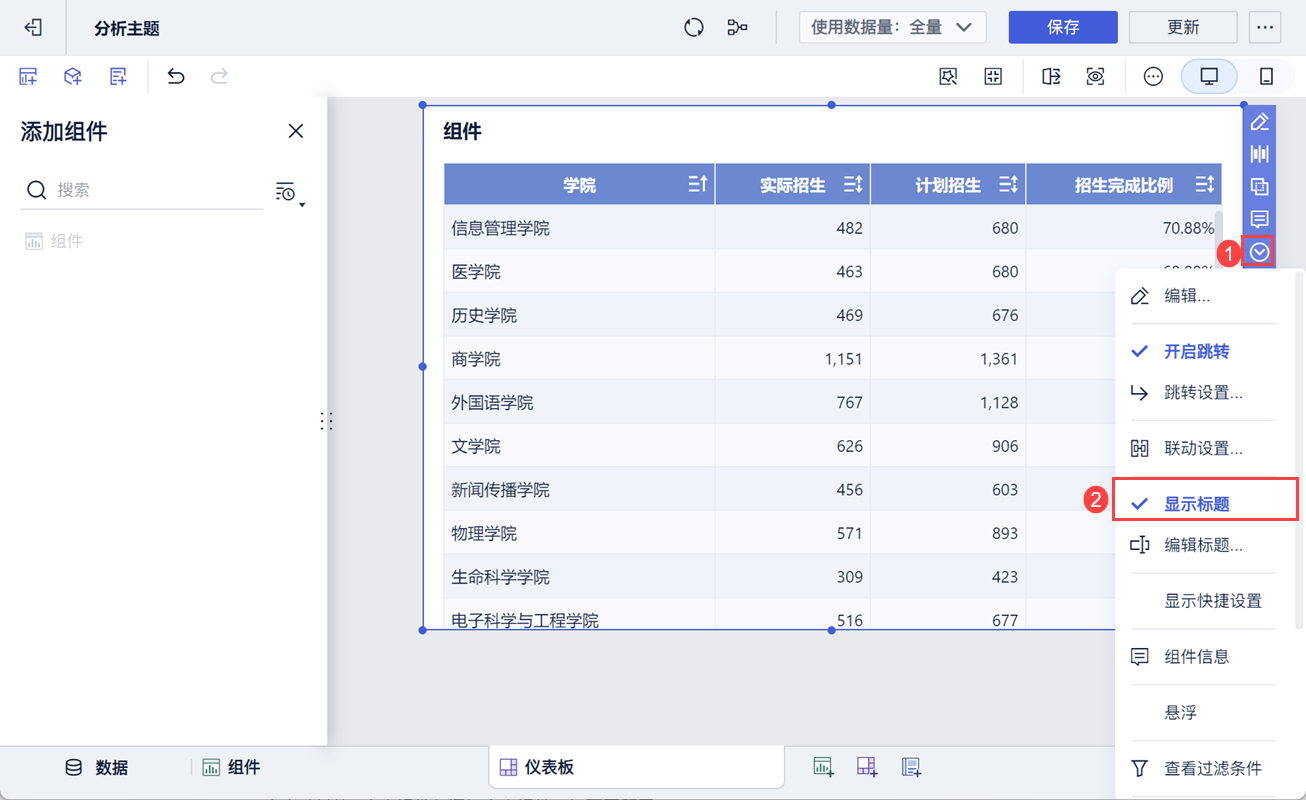Close the 添加组件 panel
The width and height of the screenshot is (1306, 800).
click(296, 131)
